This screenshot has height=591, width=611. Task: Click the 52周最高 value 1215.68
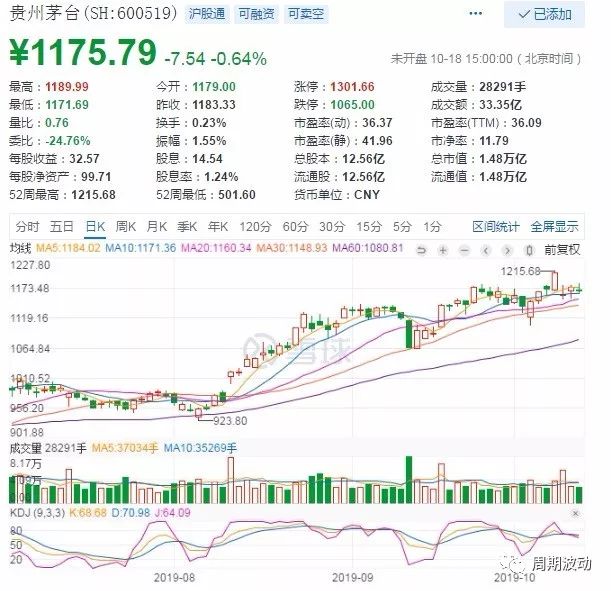coord(94,194)
